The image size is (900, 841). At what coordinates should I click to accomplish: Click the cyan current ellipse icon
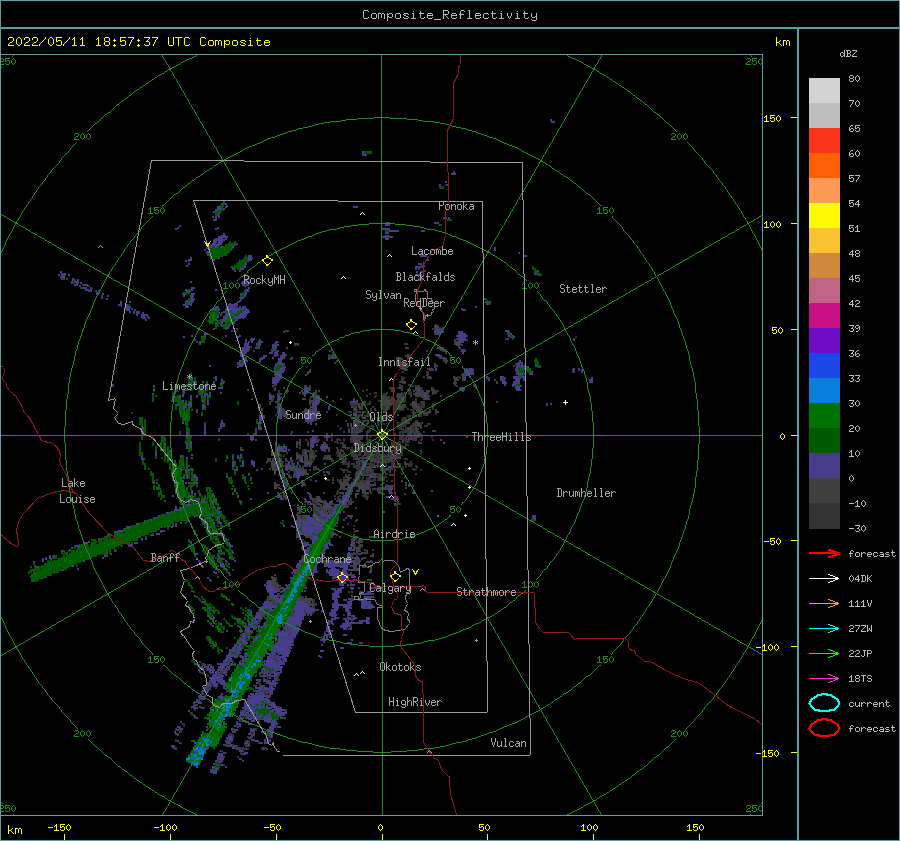click(824, 703)
